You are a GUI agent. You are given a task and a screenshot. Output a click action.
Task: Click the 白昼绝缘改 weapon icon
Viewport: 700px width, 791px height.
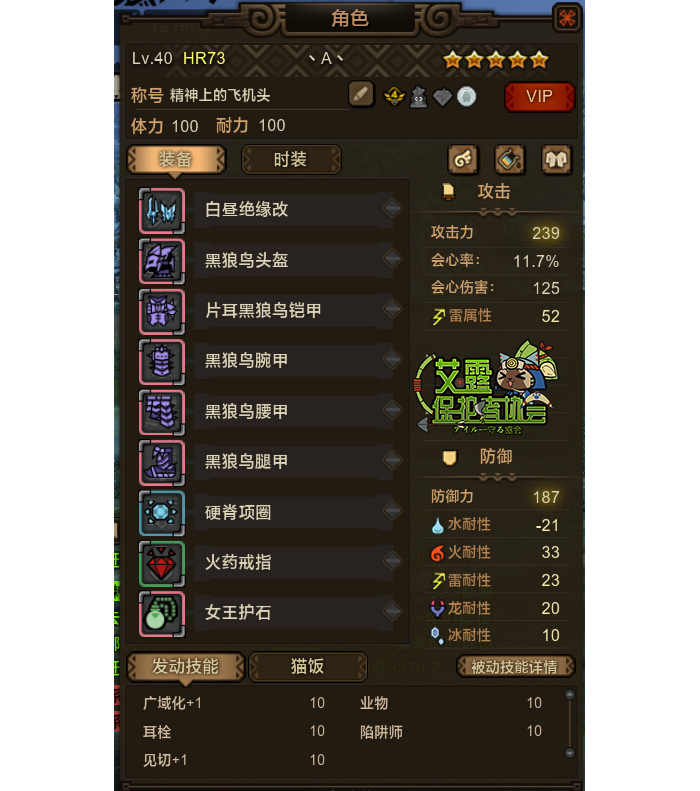tap(161, 211)
